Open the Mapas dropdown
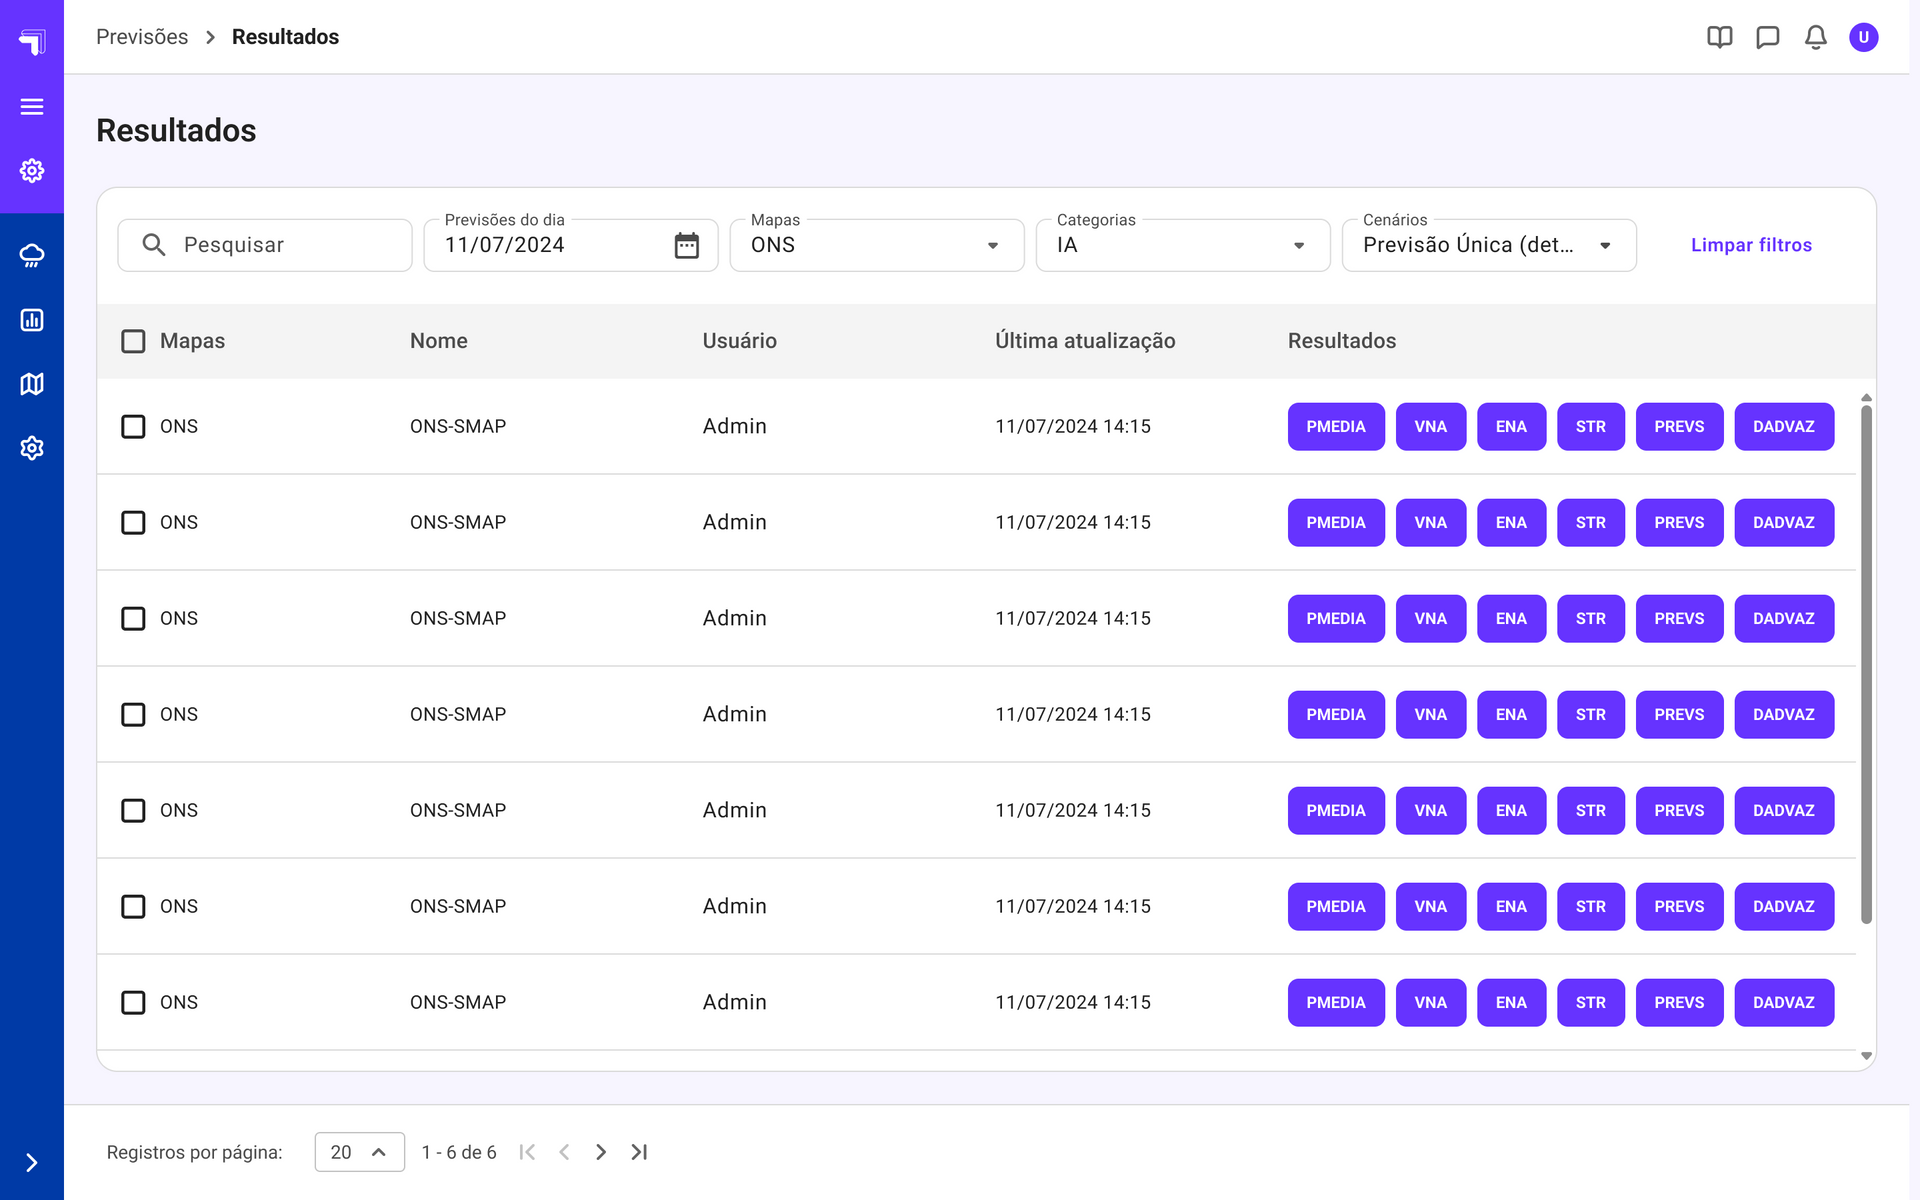Screen dimensions: 1920x1200 click(876, 245)
